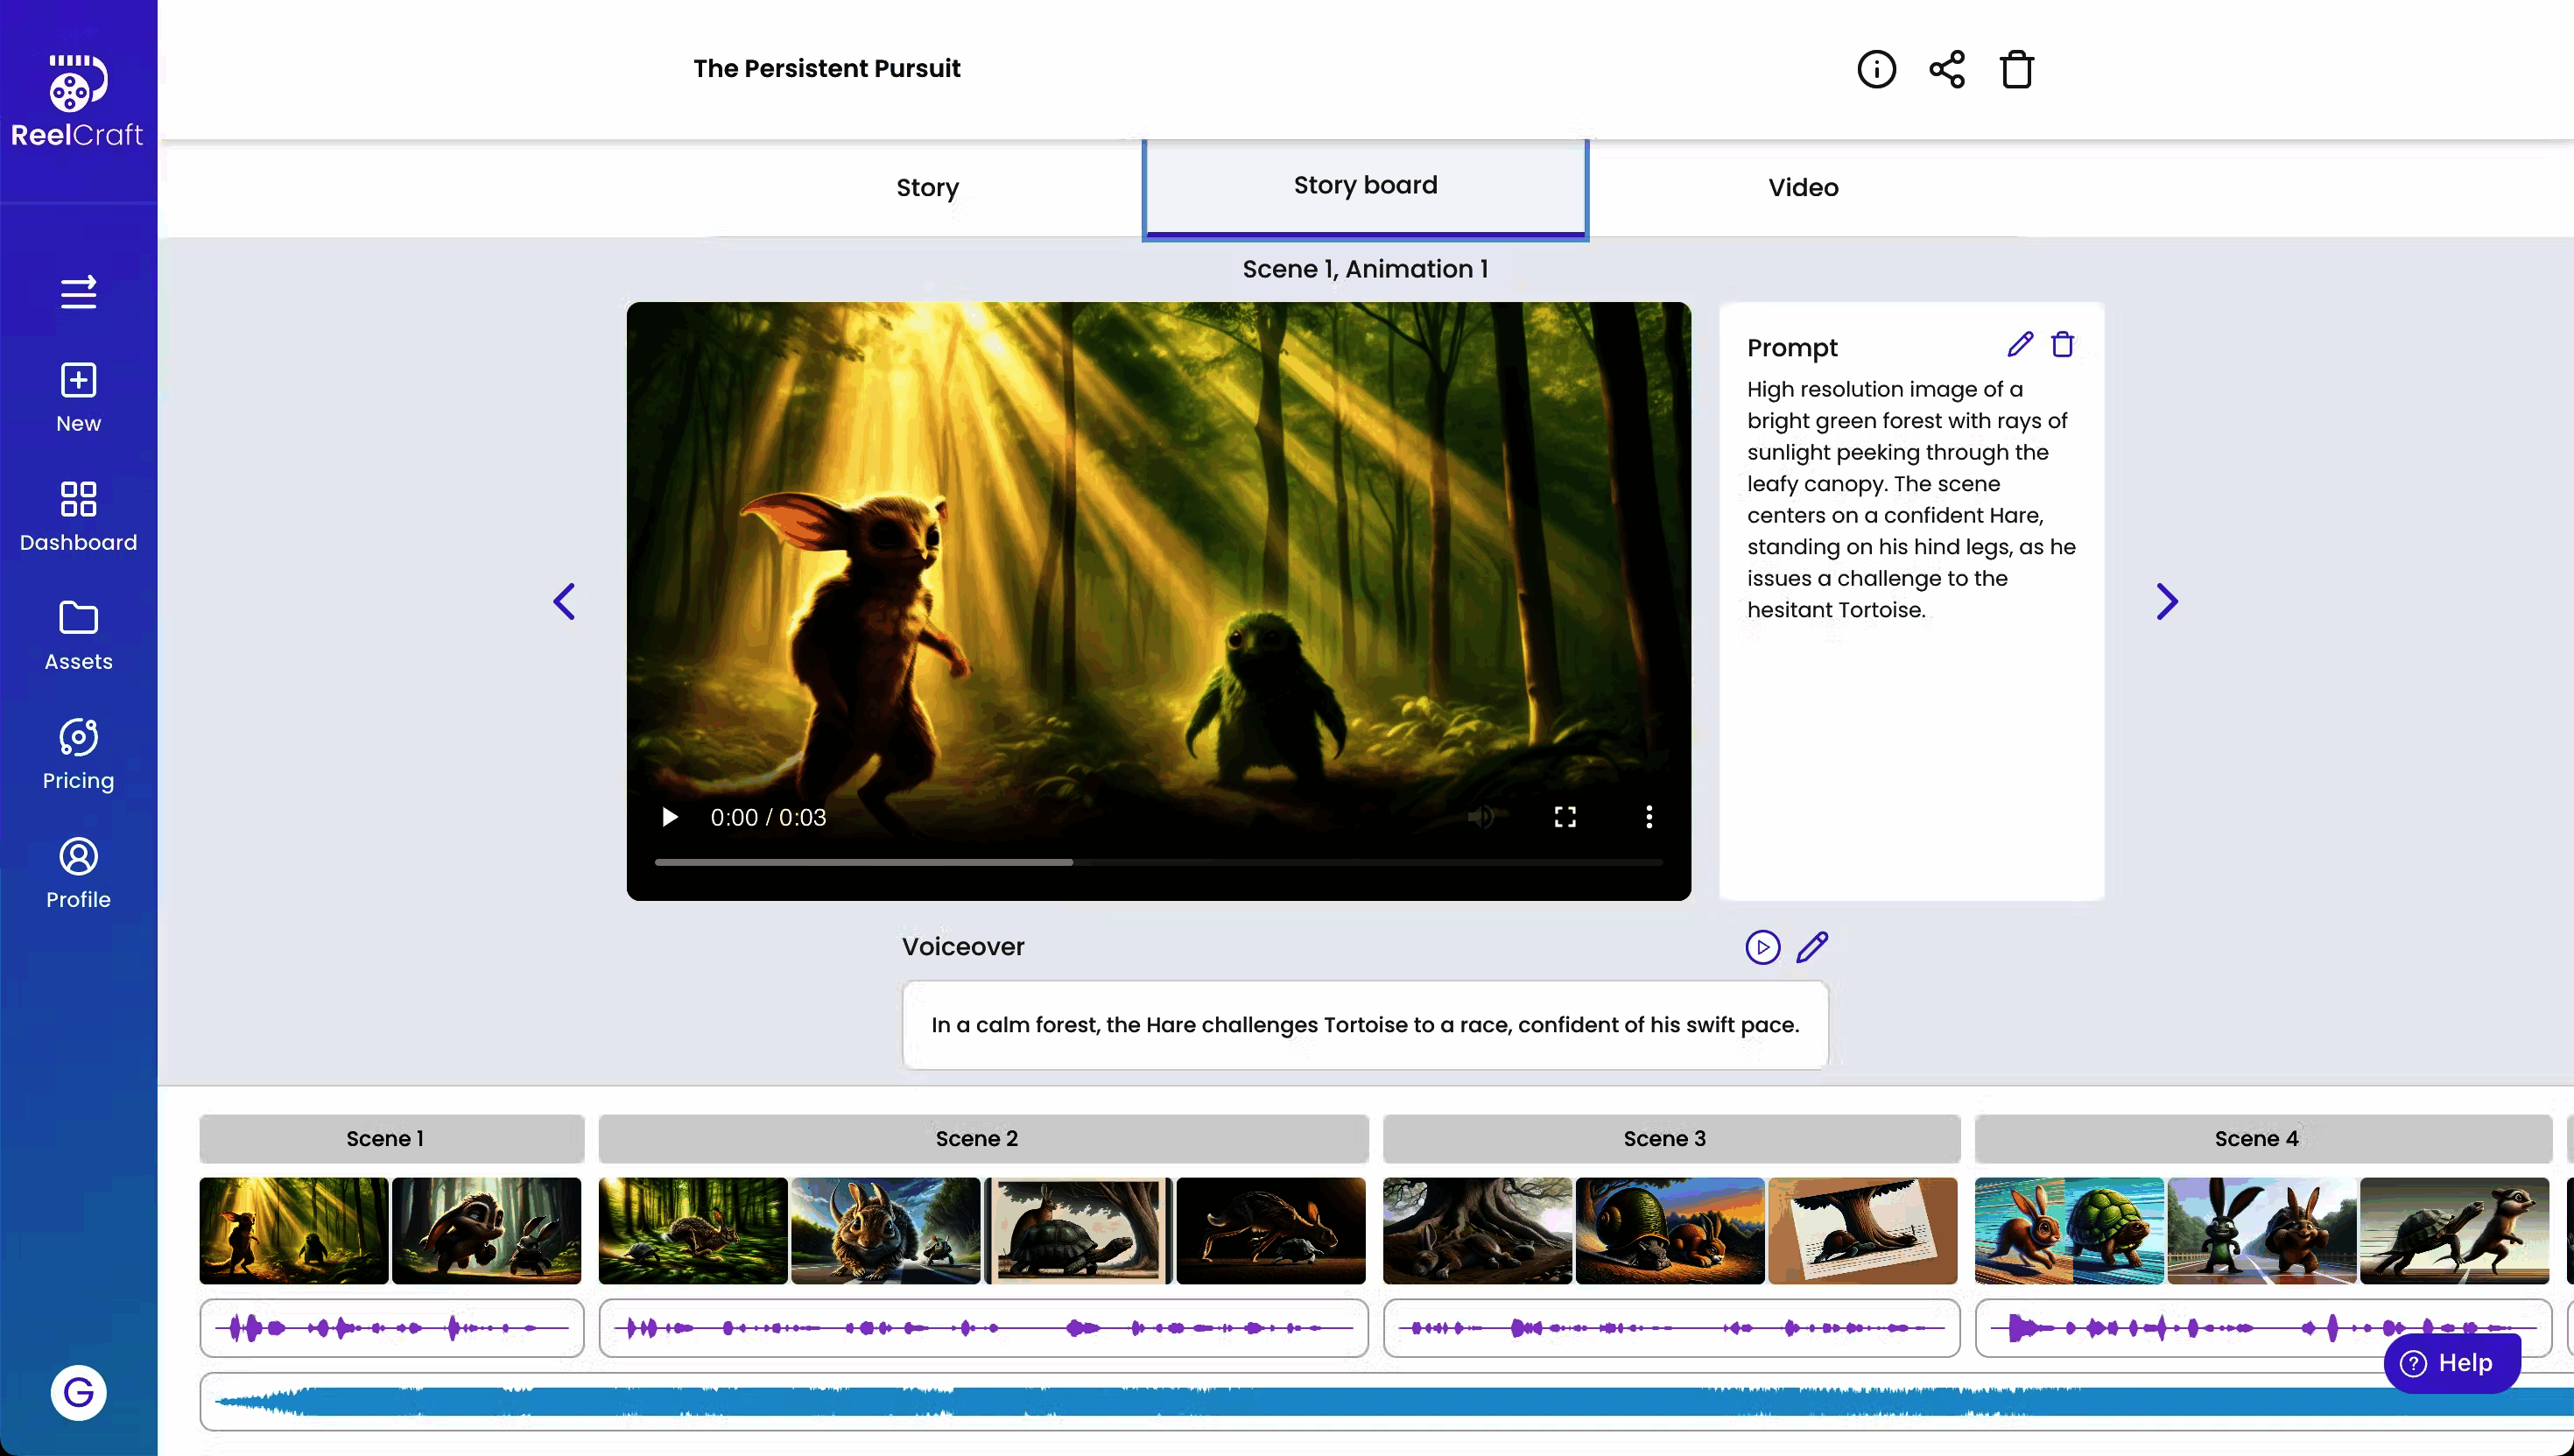Edit the prompt with pencil icon
2574x1456 pixels.
pos(2019,345)
